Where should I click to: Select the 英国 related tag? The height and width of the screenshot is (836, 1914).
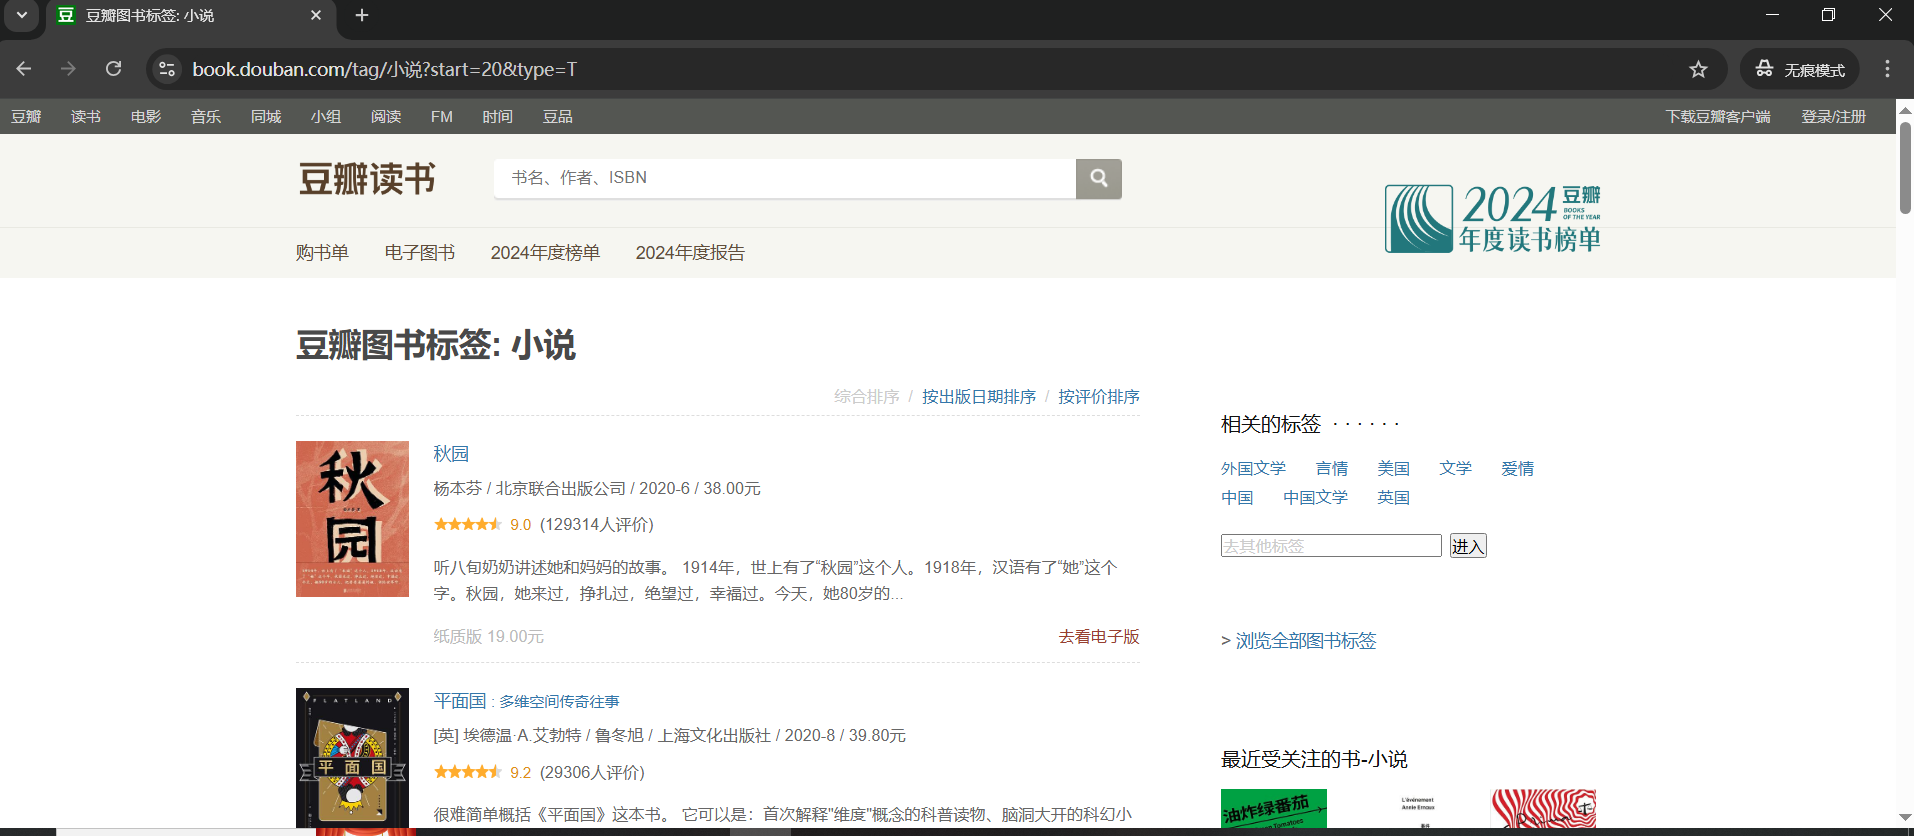1394,498
